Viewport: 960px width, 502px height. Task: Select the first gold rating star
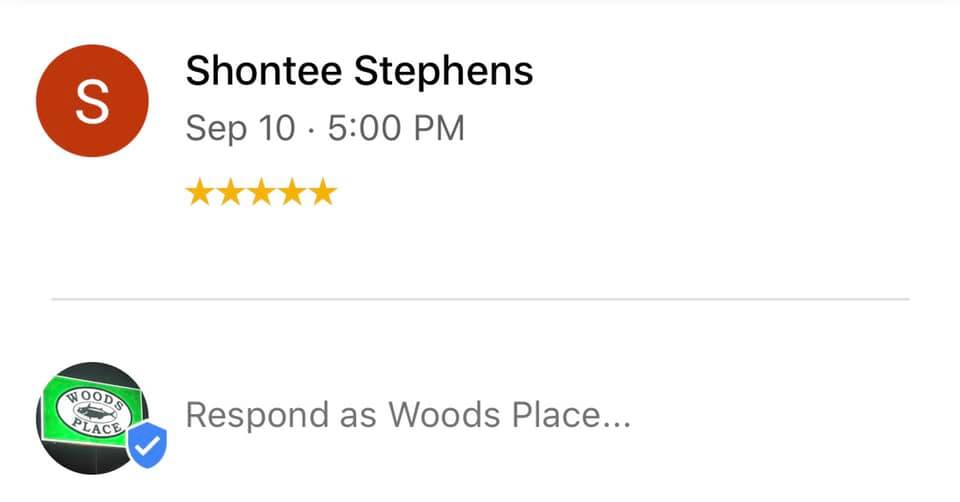[200, 192]
